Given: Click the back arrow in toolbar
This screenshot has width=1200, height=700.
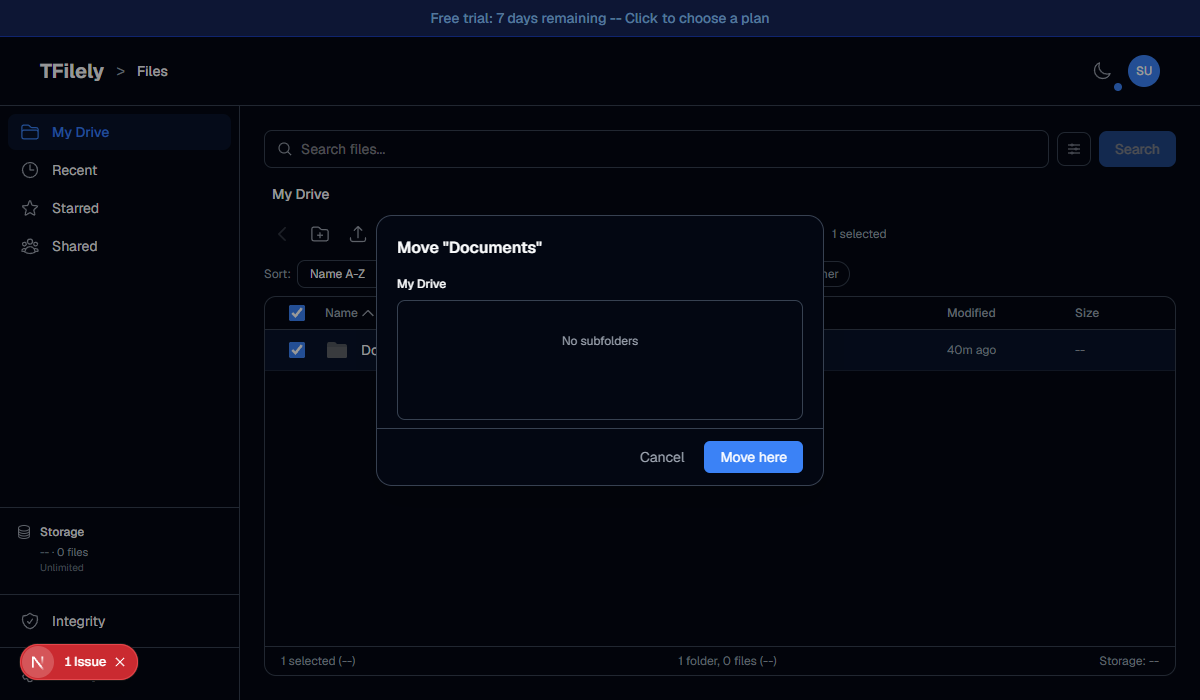Looking at the screenshot, I should 282,234.
